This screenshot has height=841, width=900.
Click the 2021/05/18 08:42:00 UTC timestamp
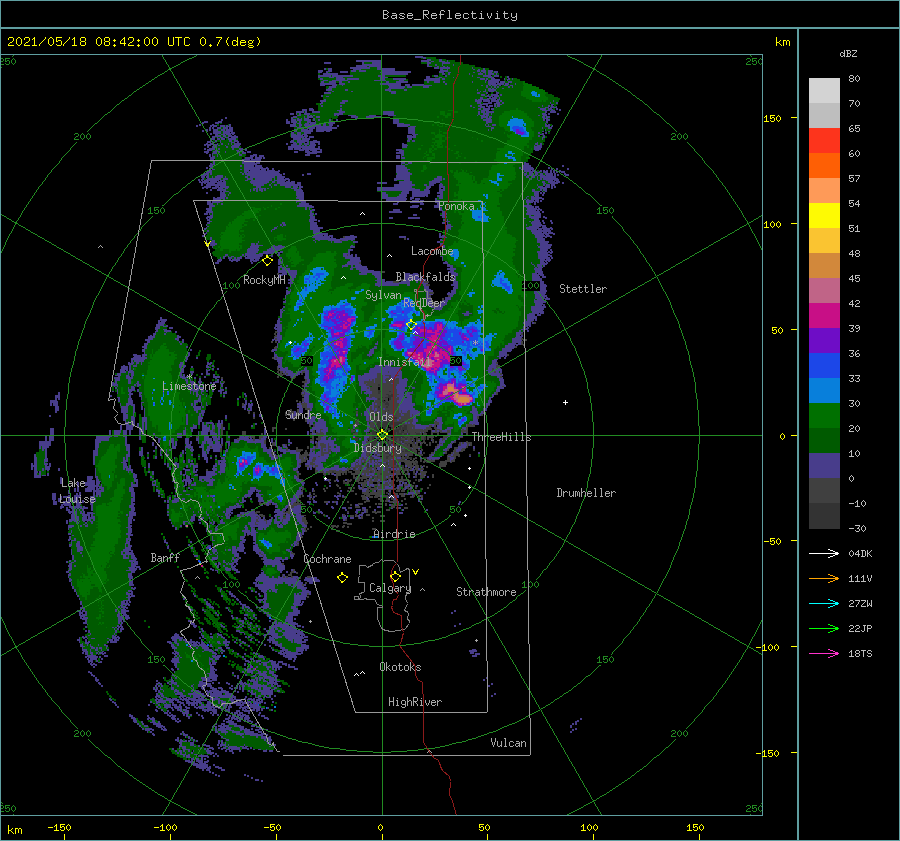point(134,42)
